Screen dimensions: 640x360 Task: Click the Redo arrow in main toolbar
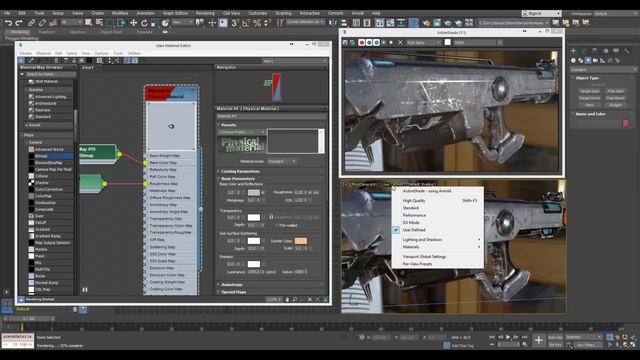click(x=19, y=23)
